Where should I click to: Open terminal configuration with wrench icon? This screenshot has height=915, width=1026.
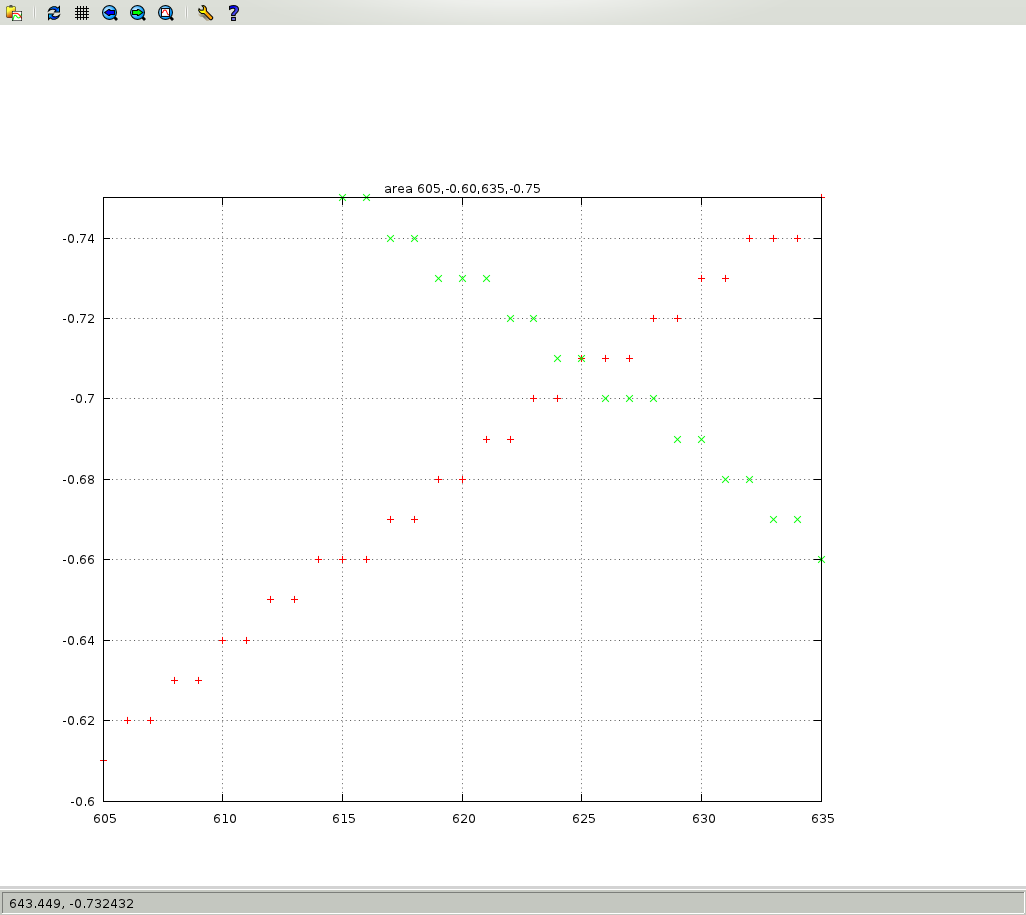tap(205, 13)
